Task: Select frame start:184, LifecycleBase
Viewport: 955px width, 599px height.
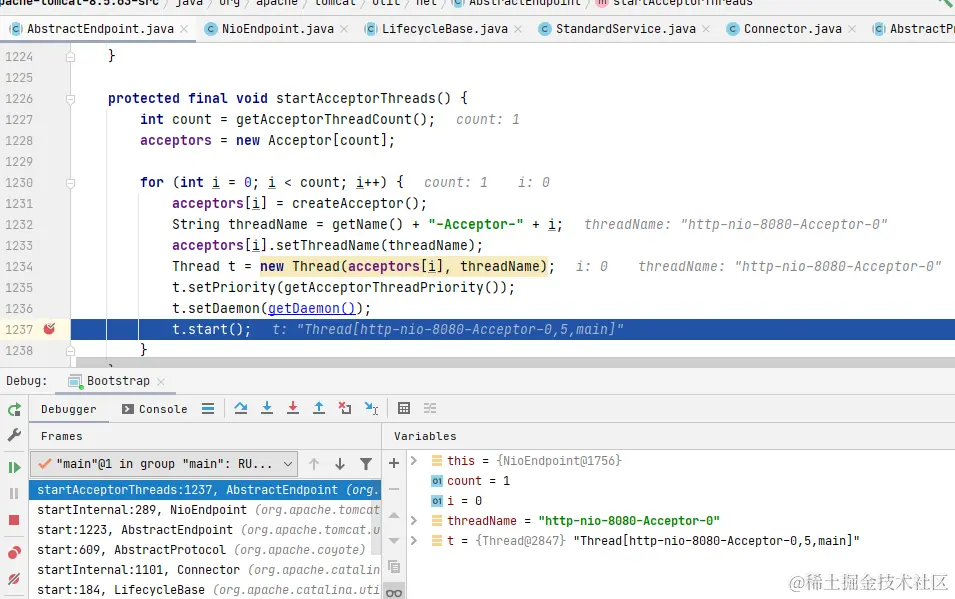Action: click(205, 590)
